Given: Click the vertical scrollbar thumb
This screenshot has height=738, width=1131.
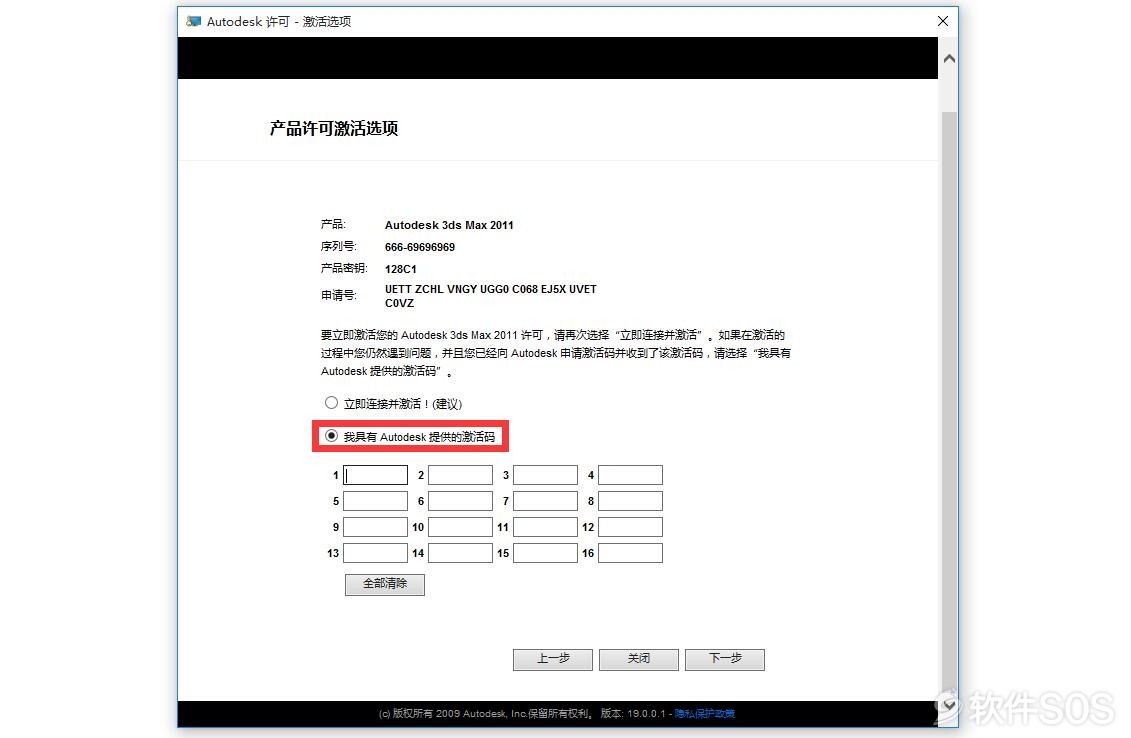Looking at the screenshot, I should click(x=949, y=400).
